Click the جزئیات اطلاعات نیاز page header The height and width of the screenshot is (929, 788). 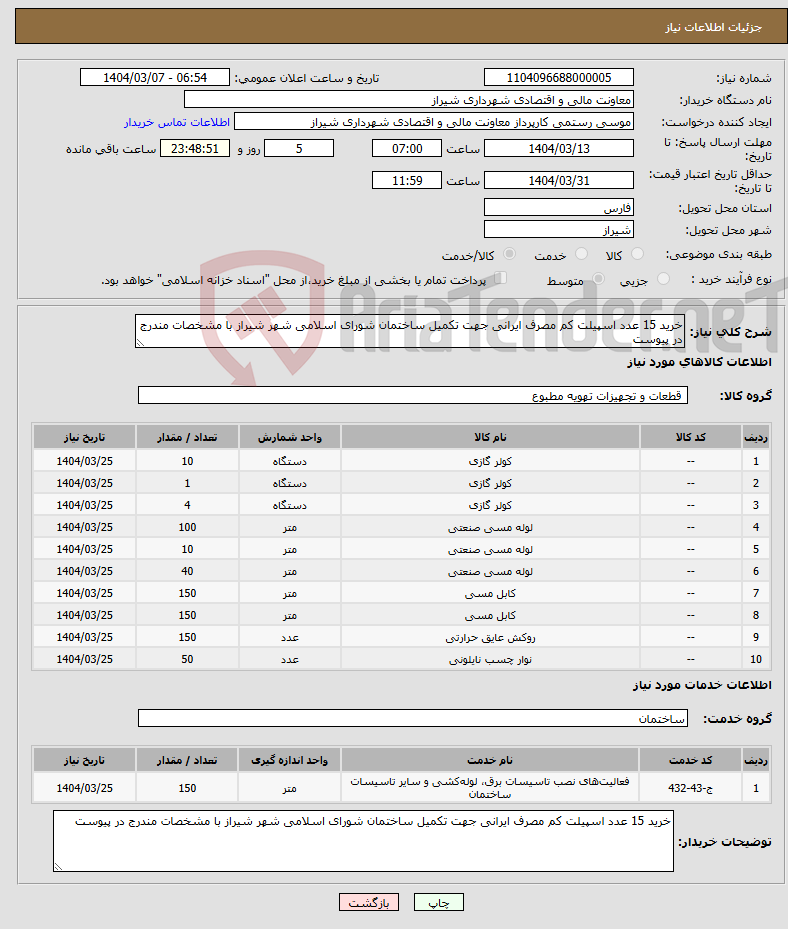(x=713, y=27)
